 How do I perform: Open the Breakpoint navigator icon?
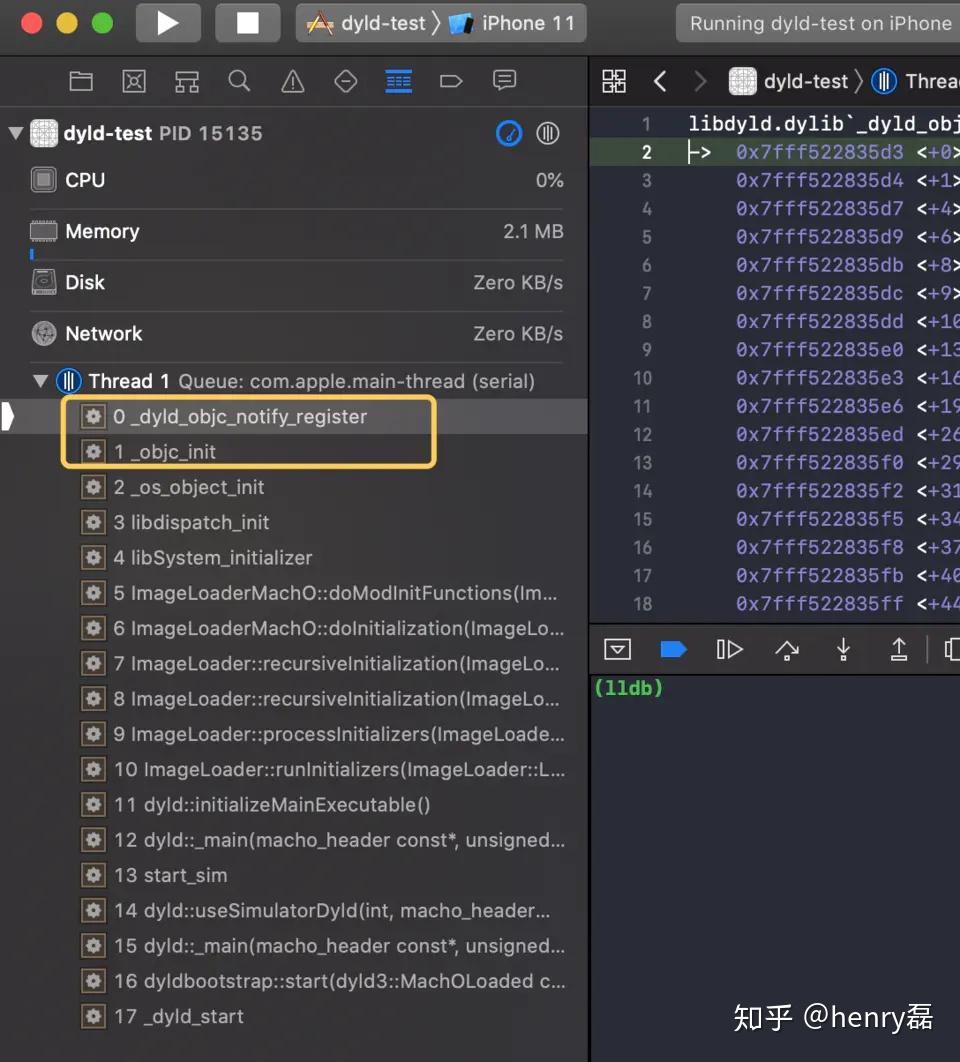(x=451, y=81)
